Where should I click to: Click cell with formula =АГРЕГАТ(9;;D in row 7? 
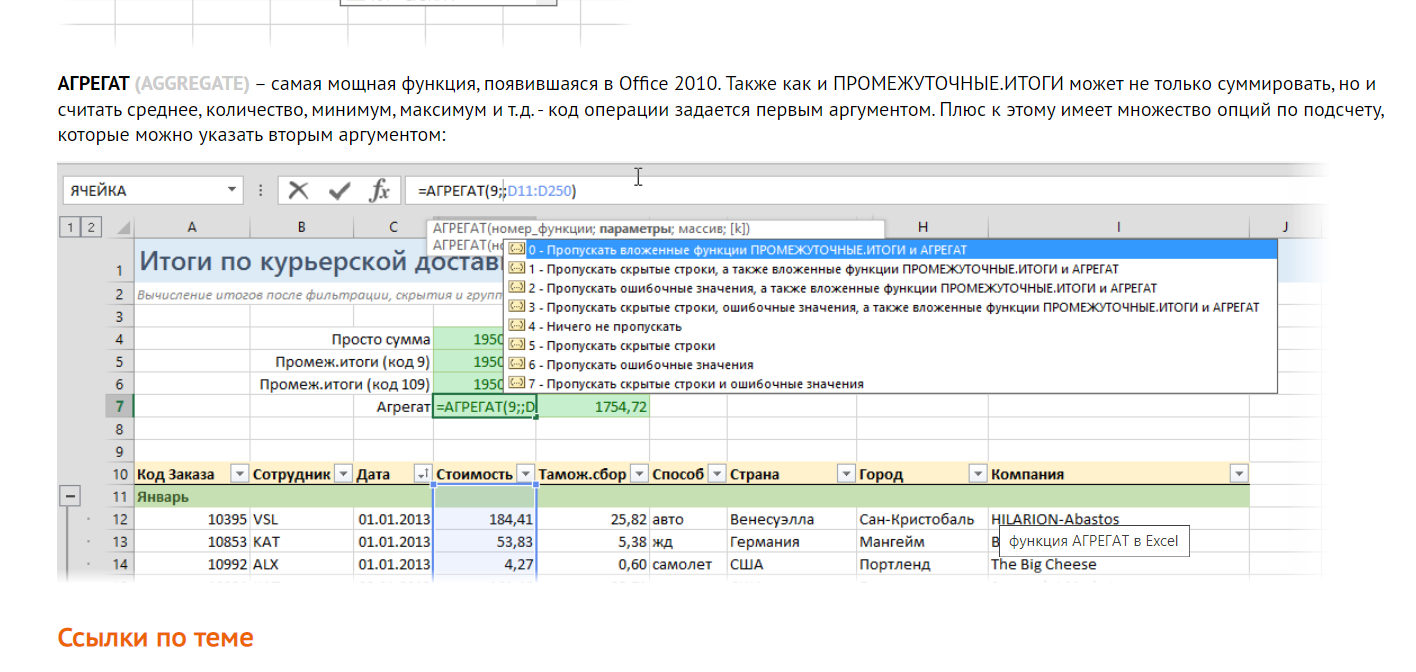pos(485,407)
